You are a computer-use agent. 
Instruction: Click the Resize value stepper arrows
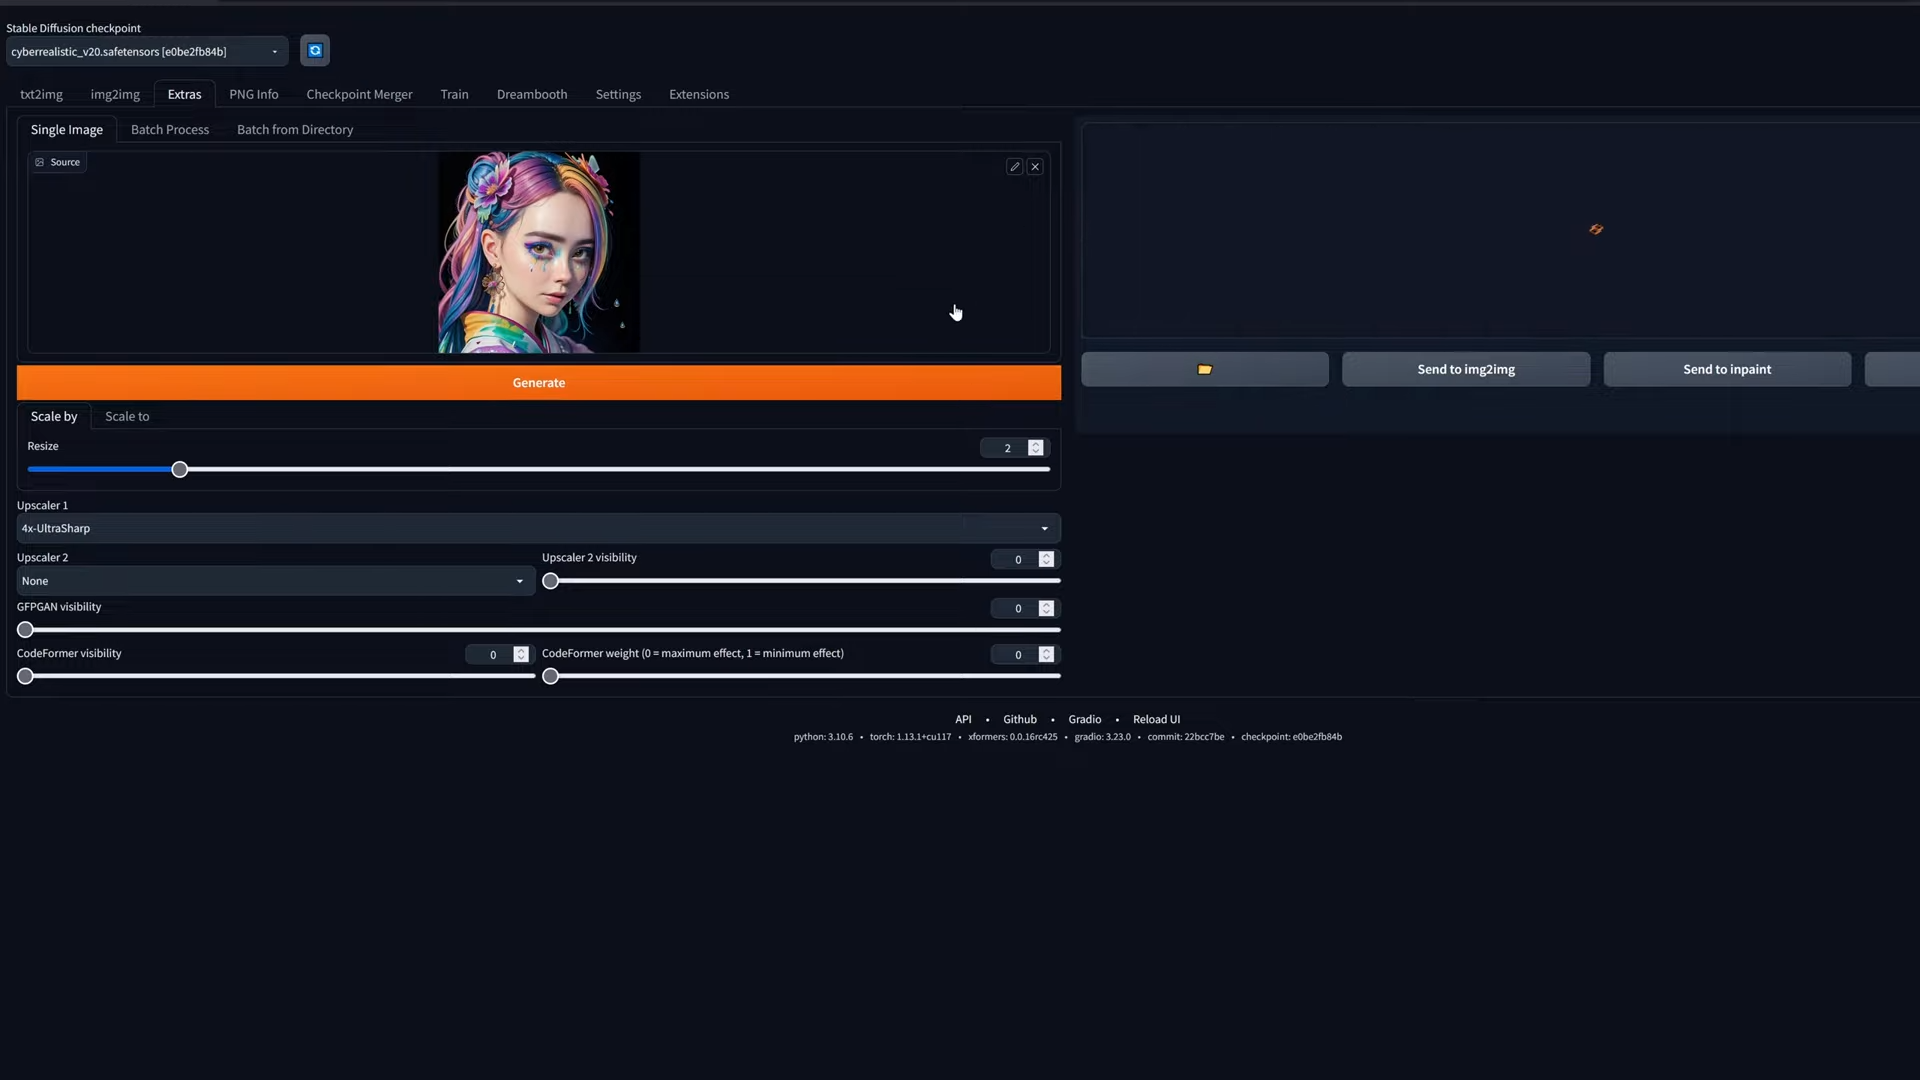[1036, 448]
